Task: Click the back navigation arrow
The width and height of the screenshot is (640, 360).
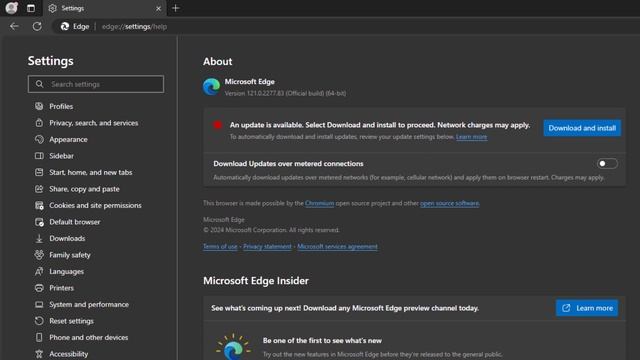Action: click(14, 27)
